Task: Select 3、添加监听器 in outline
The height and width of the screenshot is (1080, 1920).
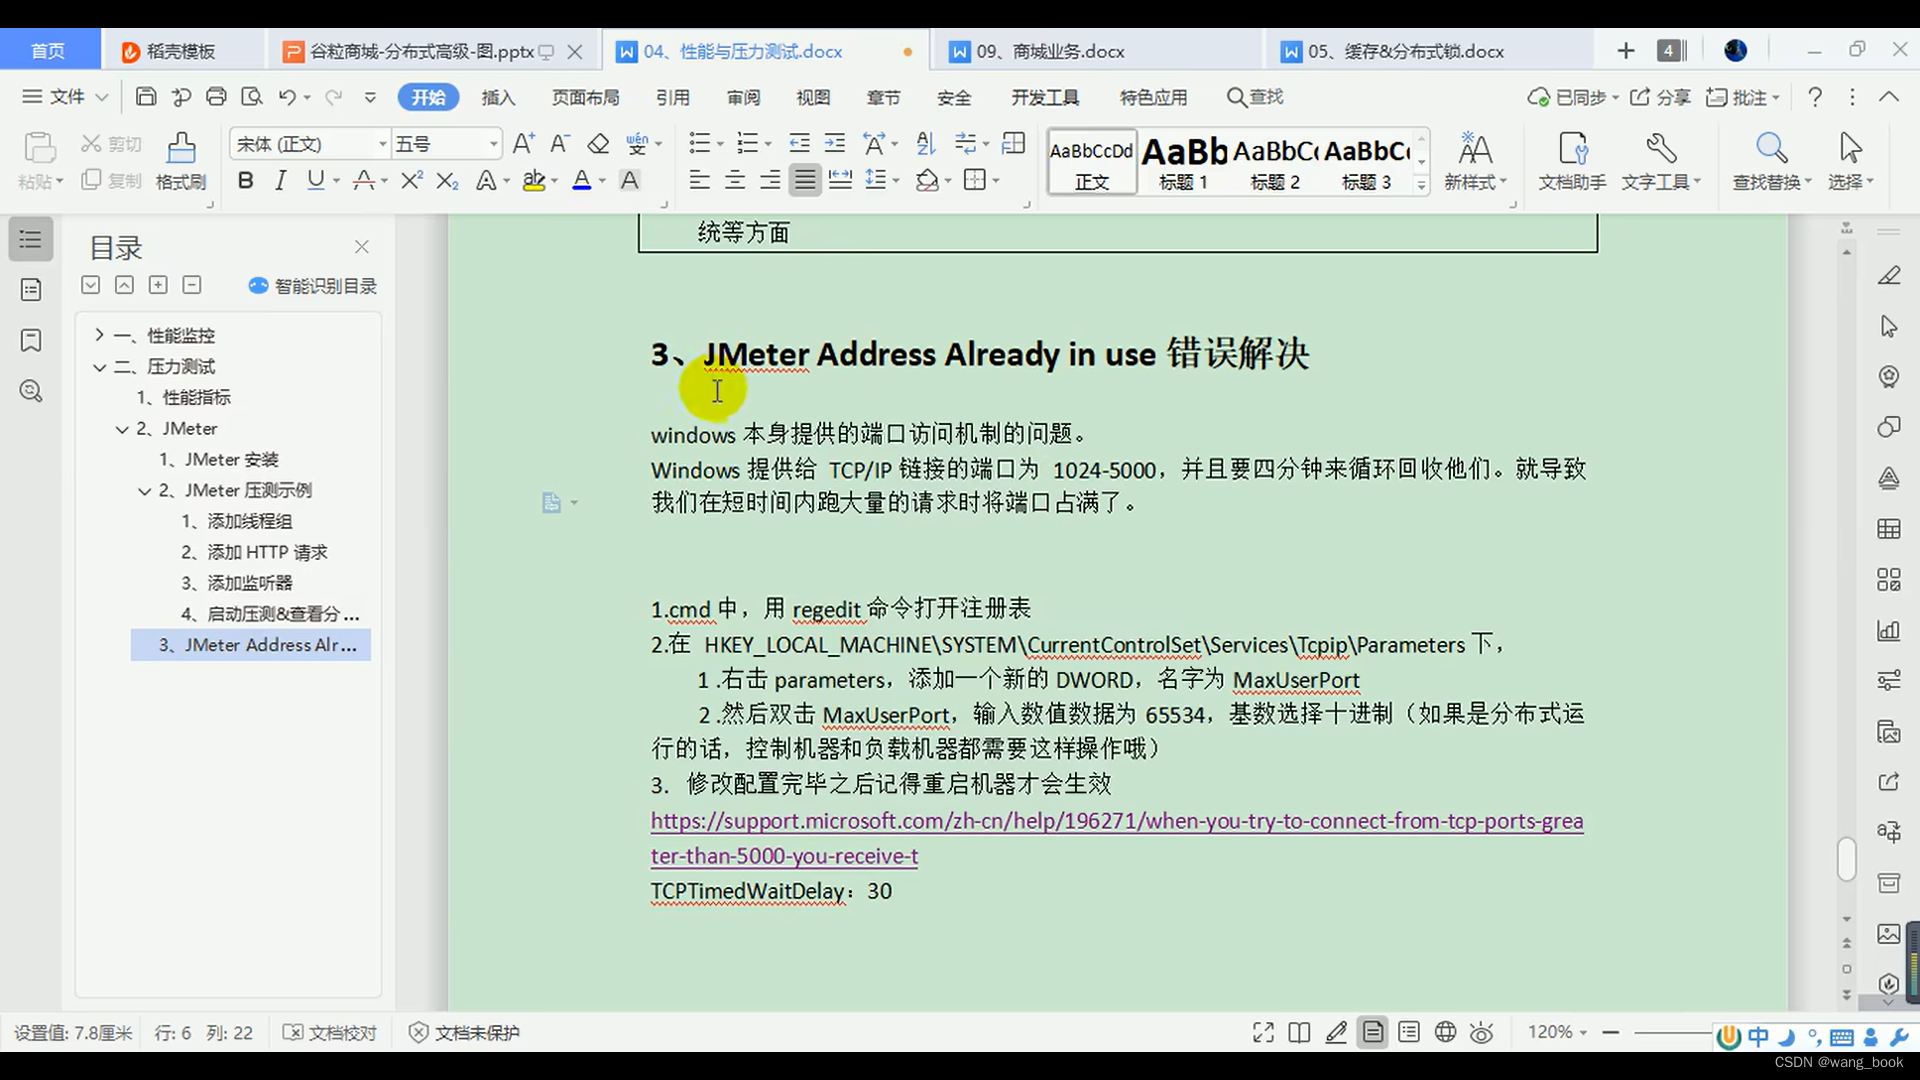Action: click(x=237, y=583)
